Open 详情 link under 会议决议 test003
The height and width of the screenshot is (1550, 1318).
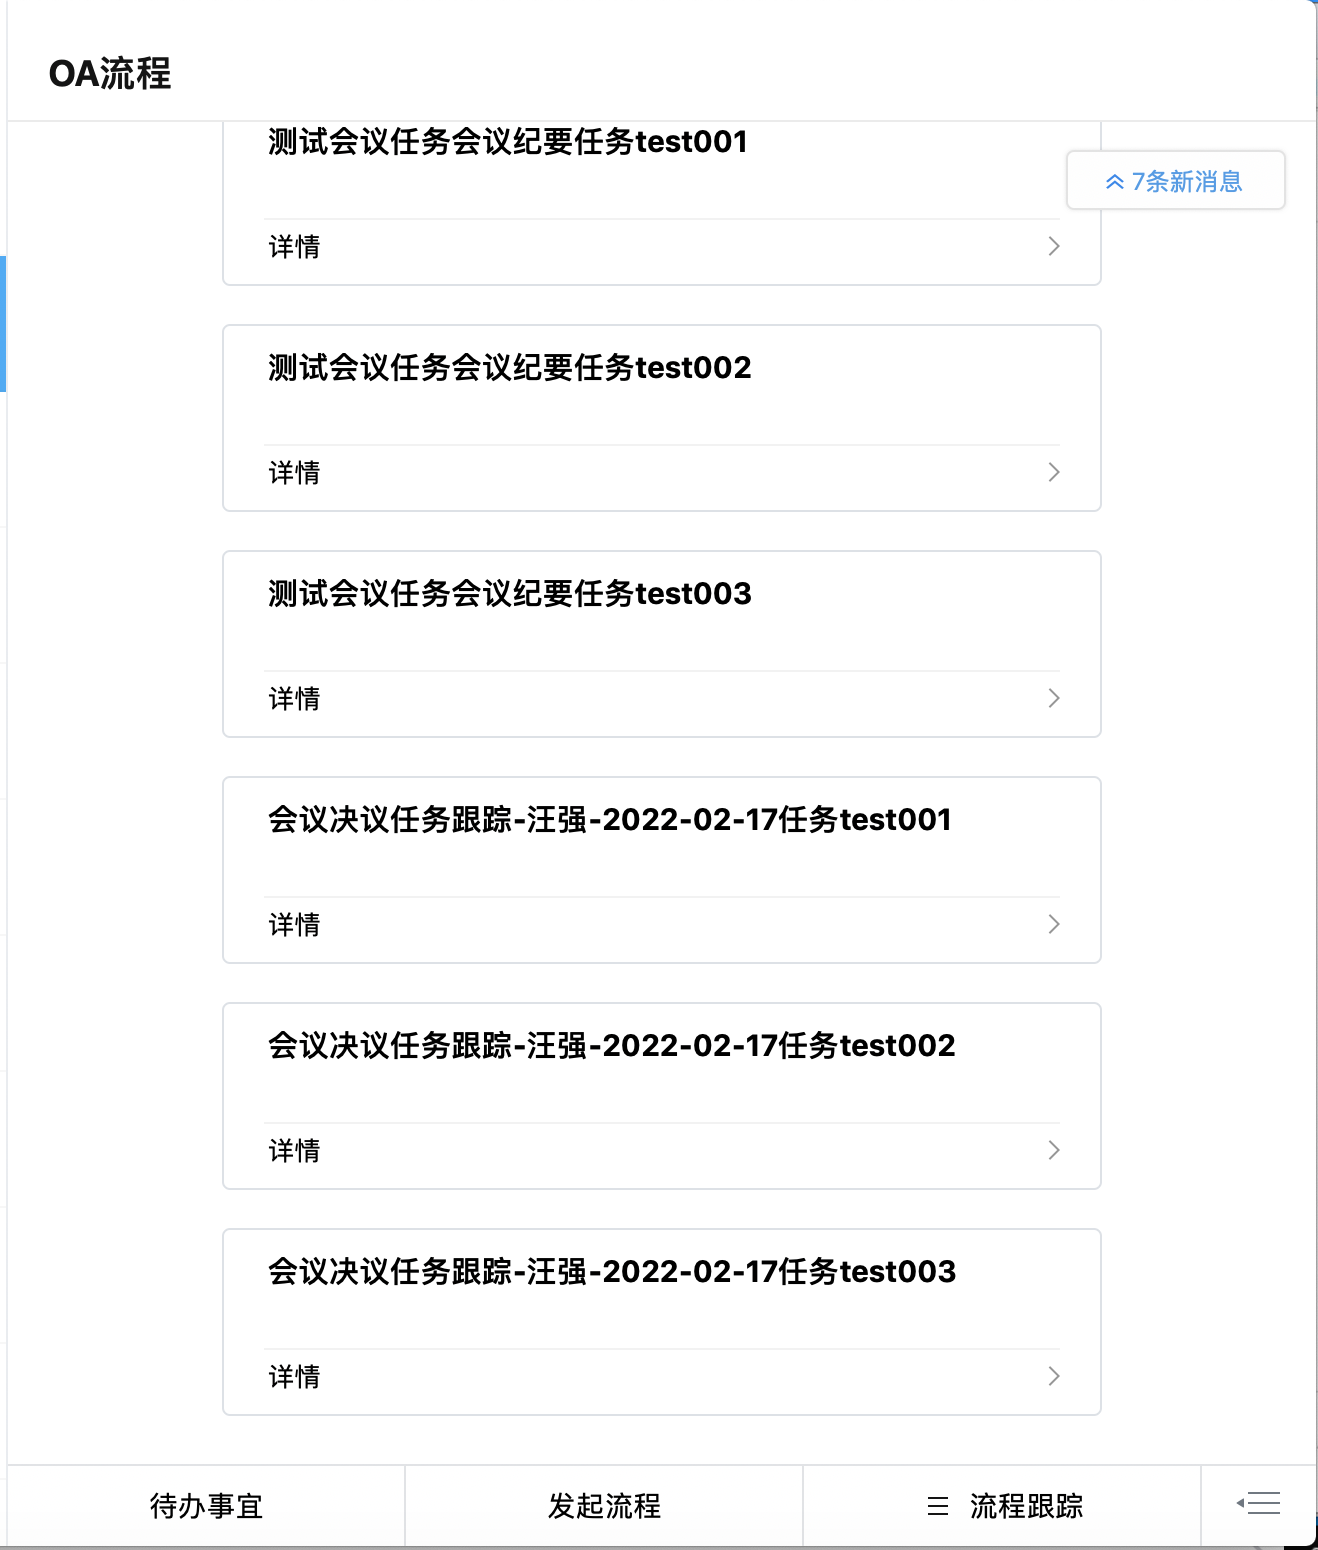pos(294,1377)
